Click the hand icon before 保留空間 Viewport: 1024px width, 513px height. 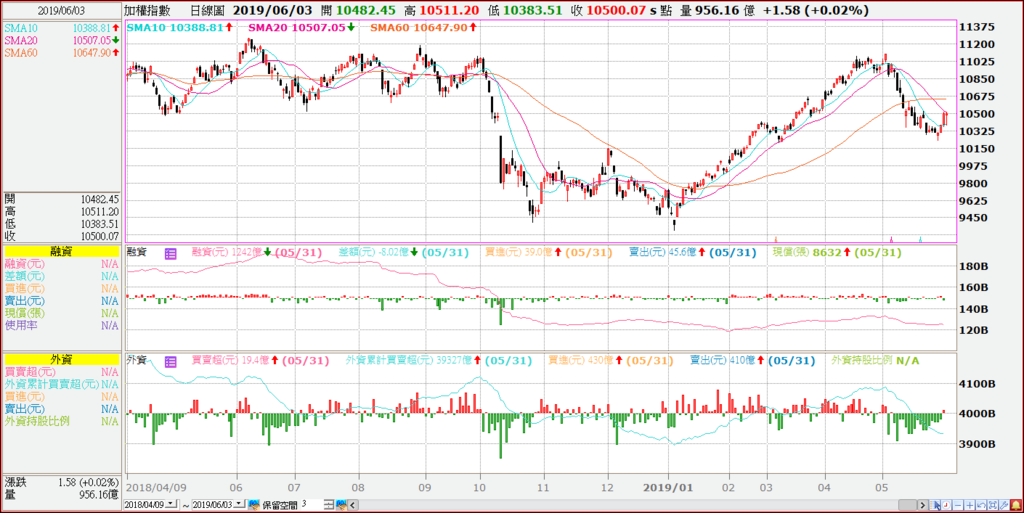click(x=255, y=505)
